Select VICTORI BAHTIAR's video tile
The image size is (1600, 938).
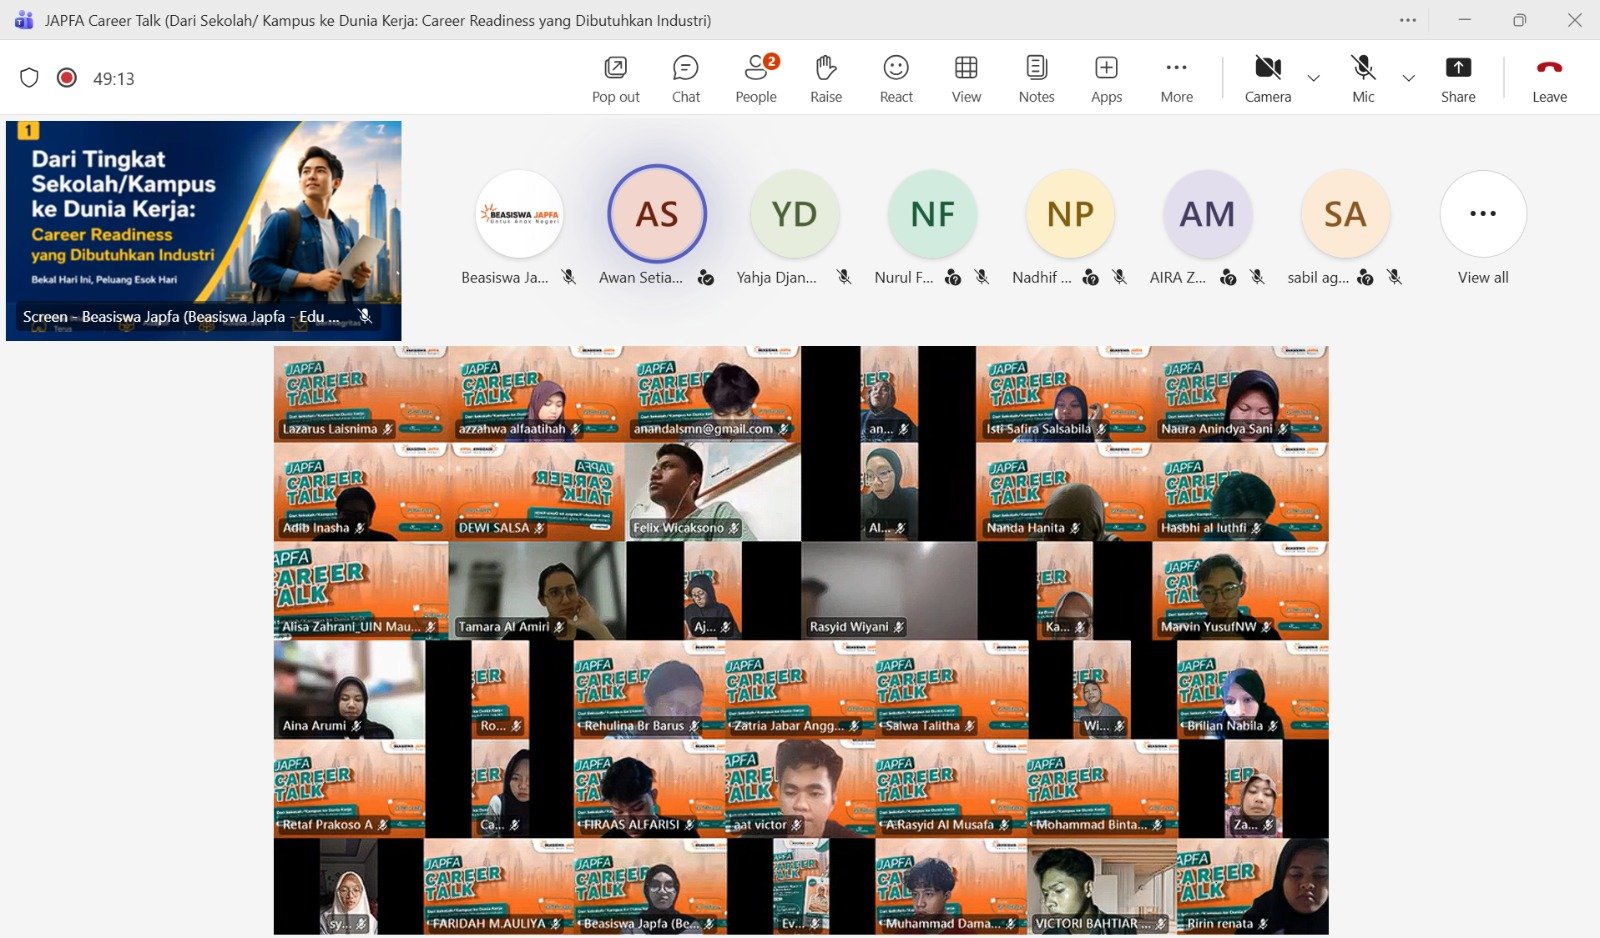[1102, 887]
